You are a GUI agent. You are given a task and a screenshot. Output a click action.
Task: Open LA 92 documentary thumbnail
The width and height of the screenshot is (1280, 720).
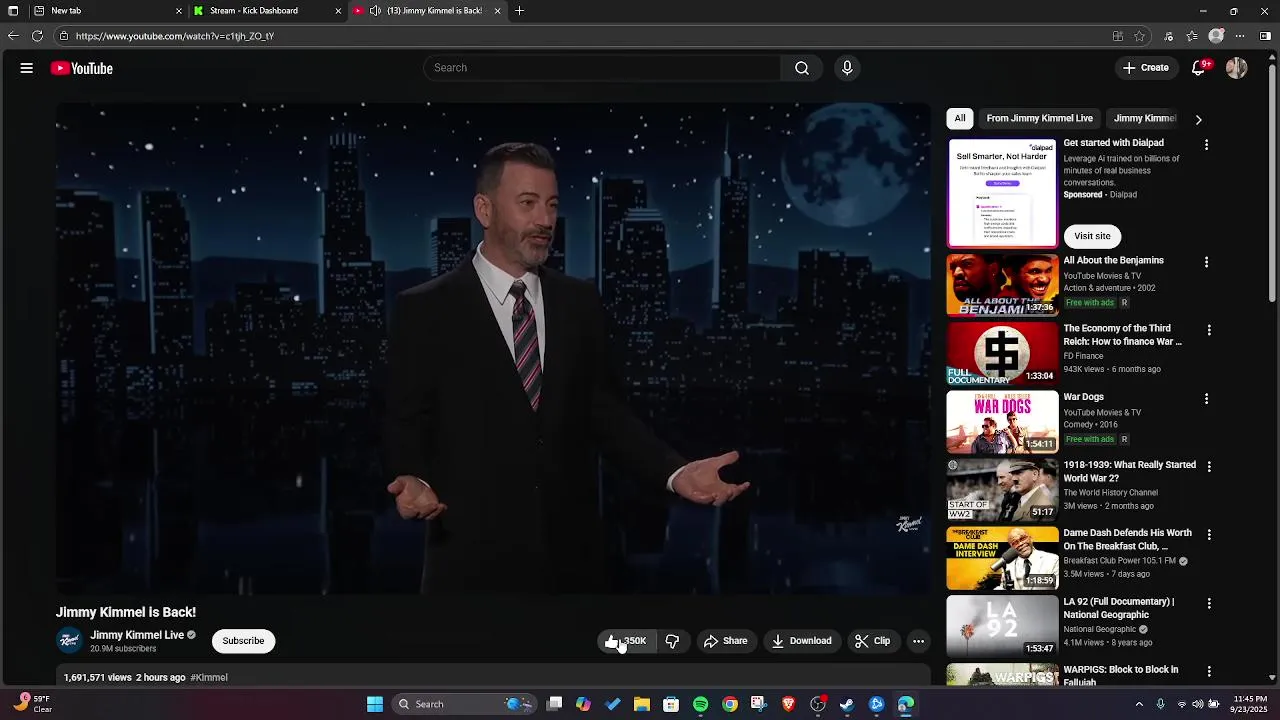1002,627
